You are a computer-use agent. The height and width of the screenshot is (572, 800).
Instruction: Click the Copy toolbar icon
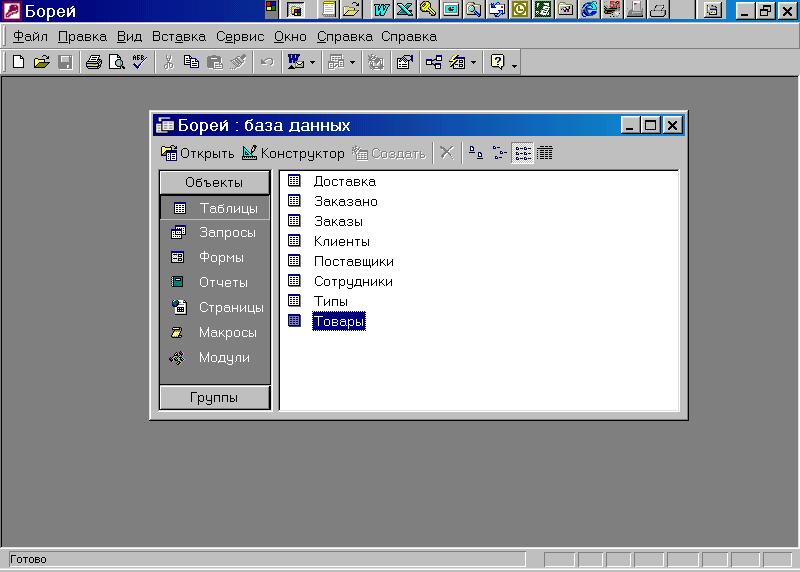tap(191, 62)
